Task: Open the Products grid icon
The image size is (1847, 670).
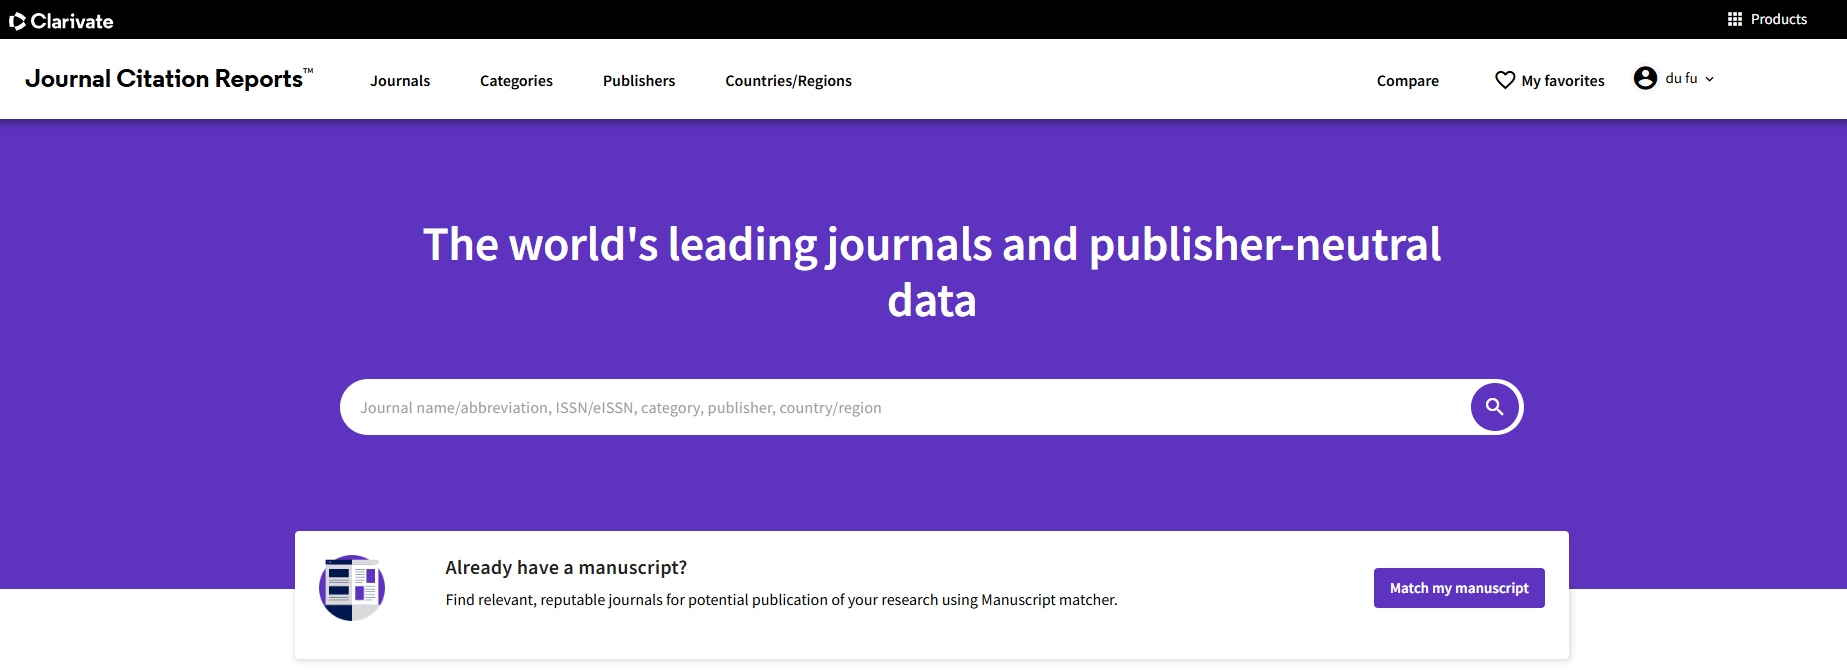Action: [1735, 19]
